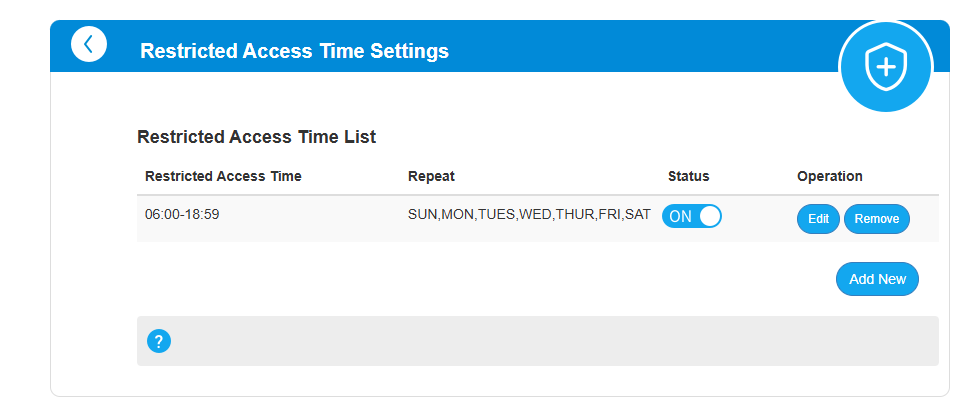Screen dimensions: 978x412
Task: Click the shield plus icon
Action: (x=884, y=66)
